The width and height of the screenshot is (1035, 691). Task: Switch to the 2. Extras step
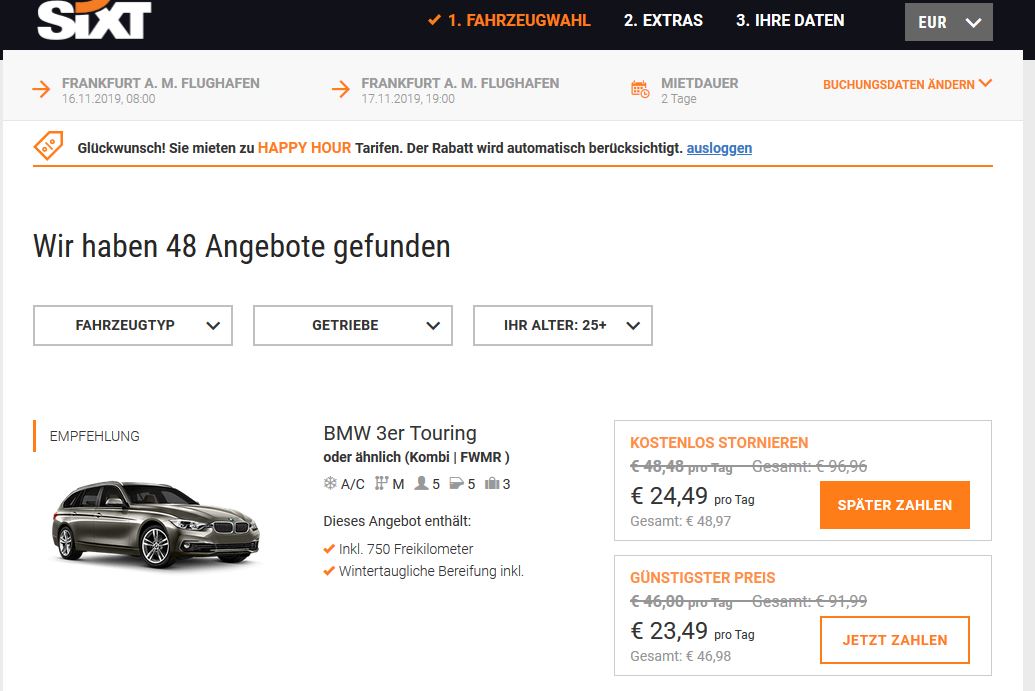(664, 20)
